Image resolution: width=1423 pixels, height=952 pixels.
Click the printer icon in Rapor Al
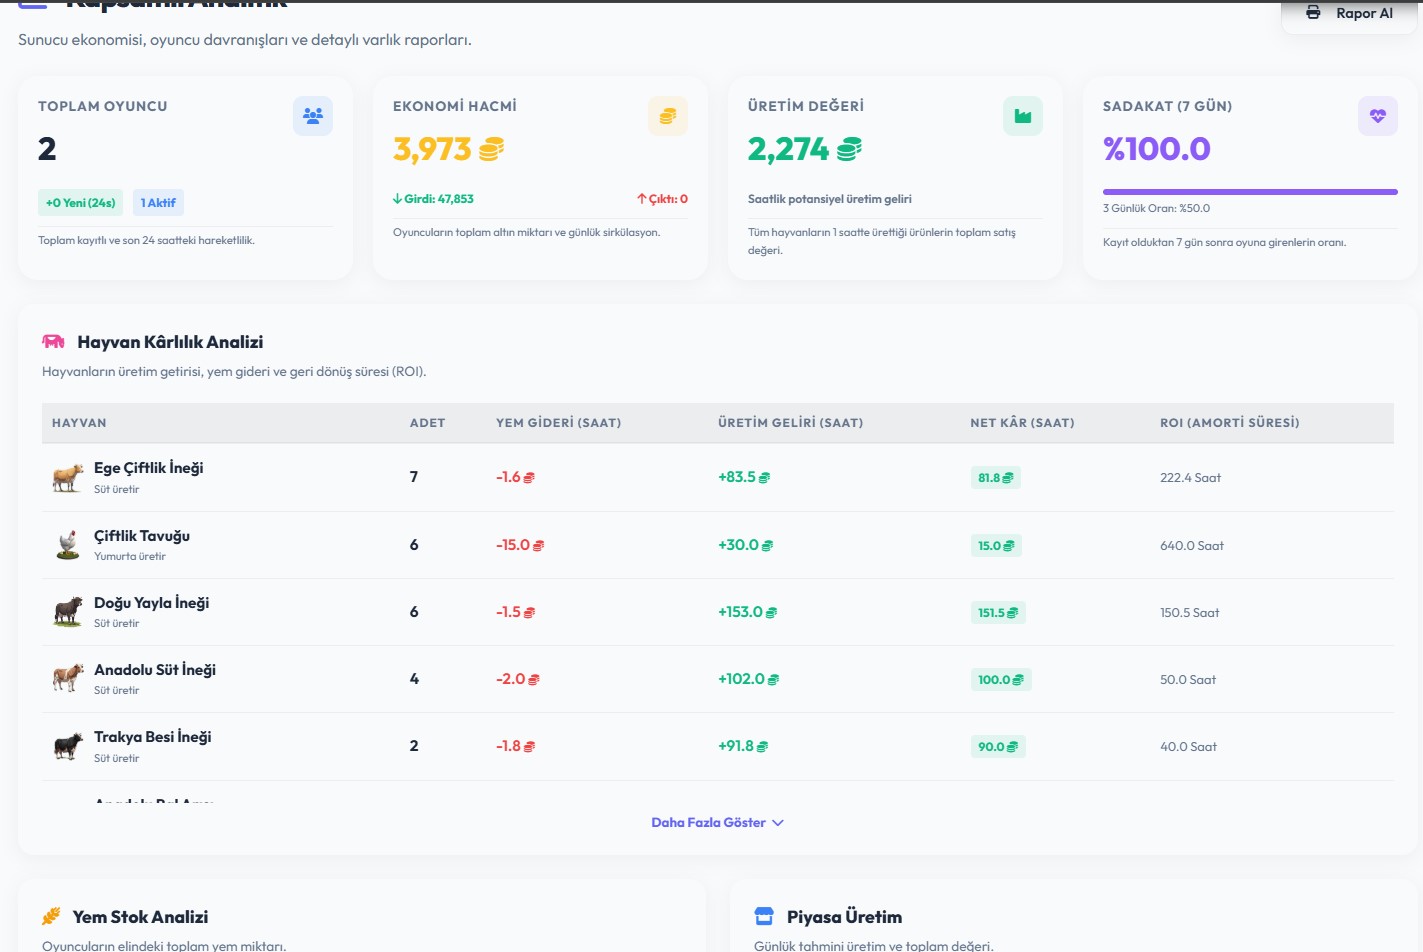tap(1313, 13)
